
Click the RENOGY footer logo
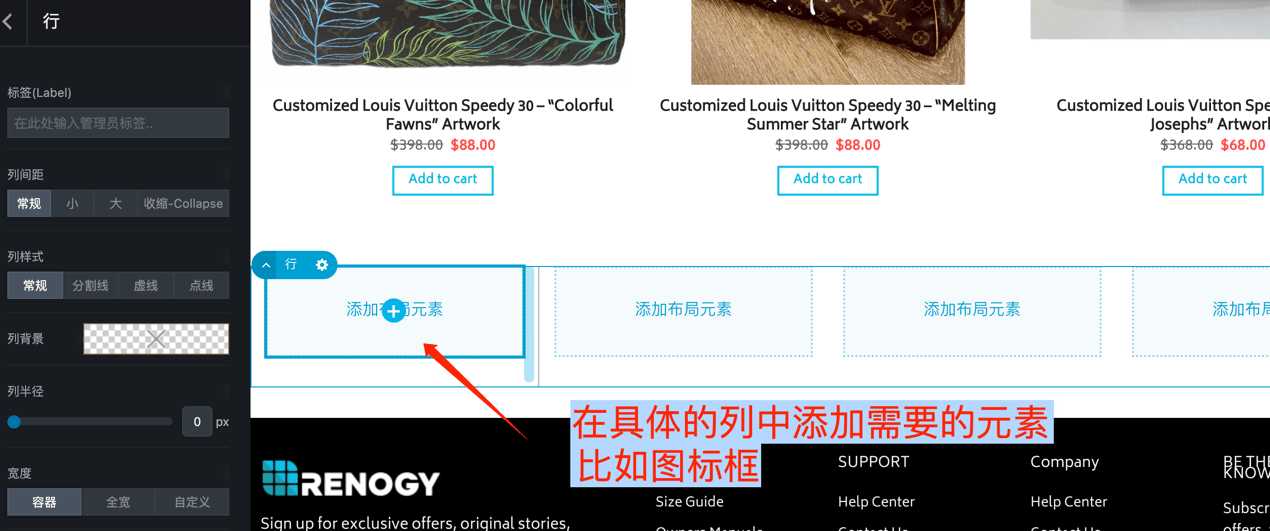[x=350, y=480]
